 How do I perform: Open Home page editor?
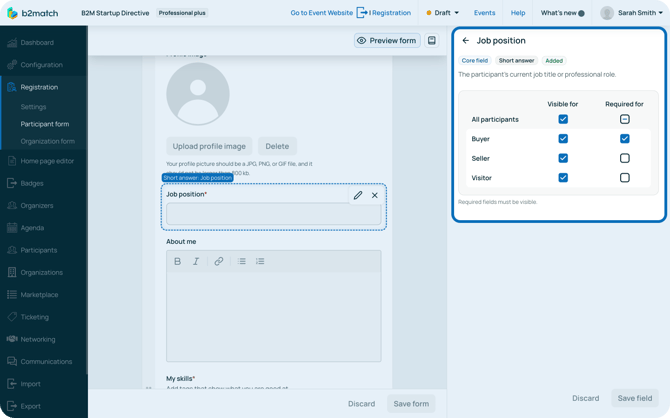point(47,161)
